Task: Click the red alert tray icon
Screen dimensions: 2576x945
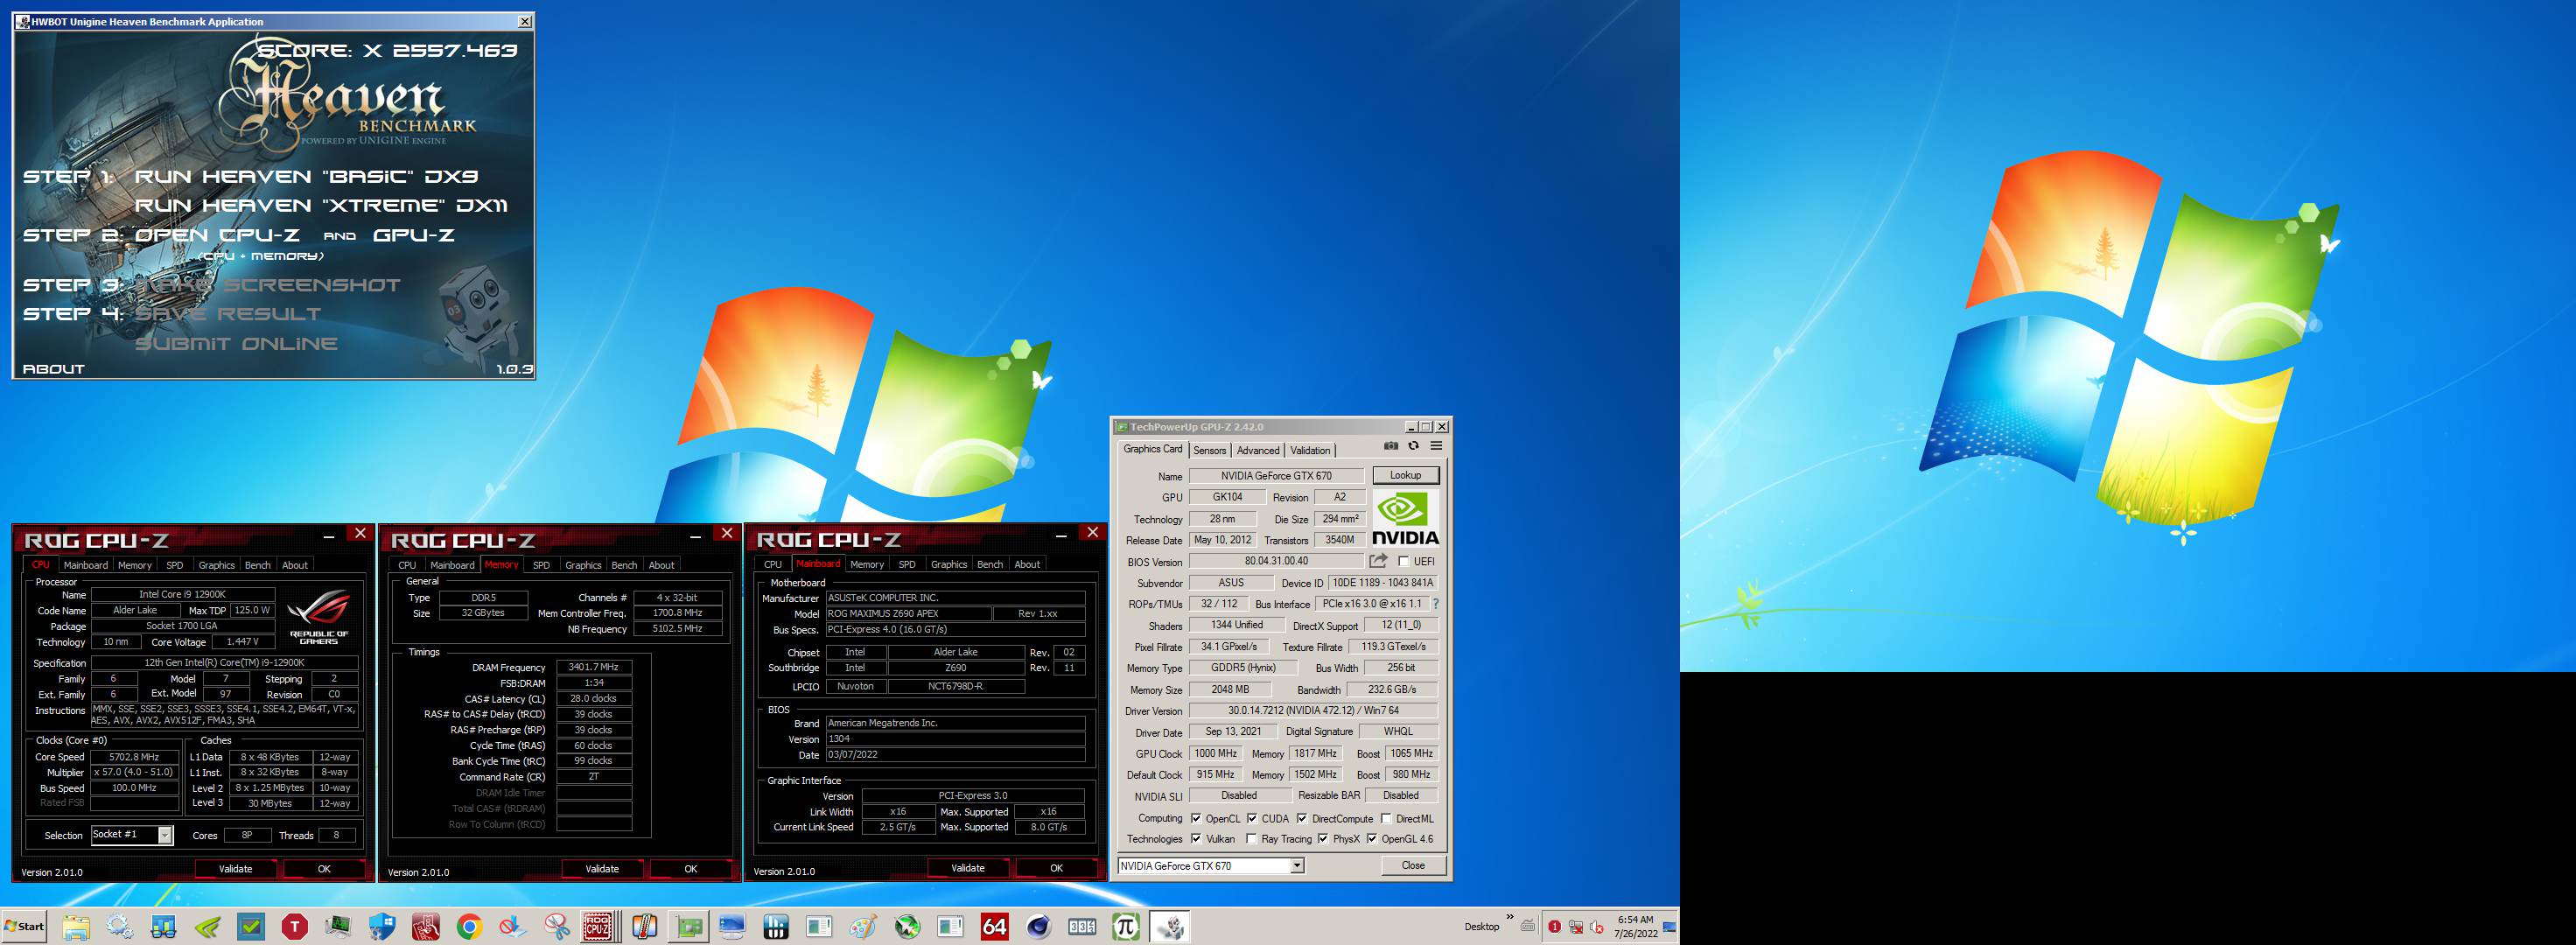Action: coord(1554,927)
